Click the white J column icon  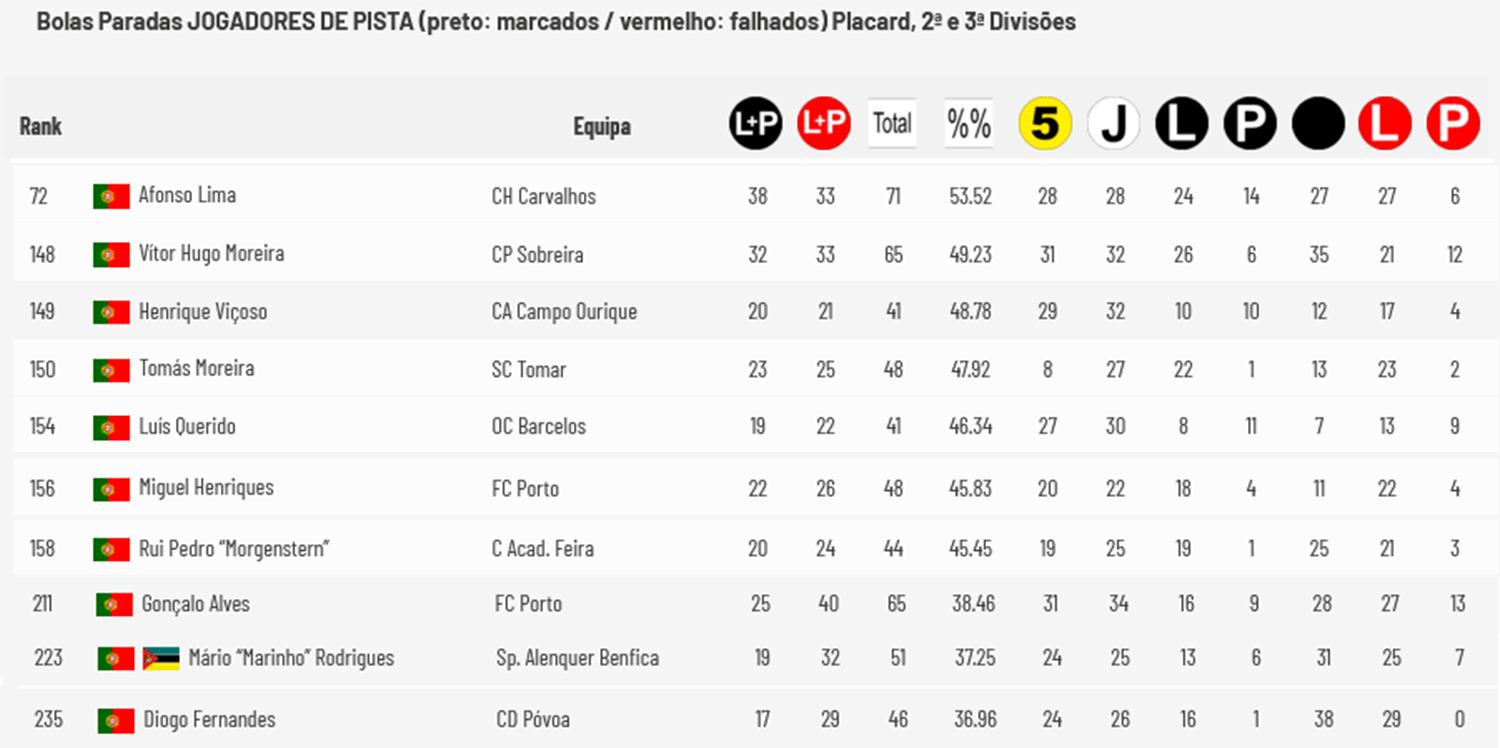(x=1114, y=125)
